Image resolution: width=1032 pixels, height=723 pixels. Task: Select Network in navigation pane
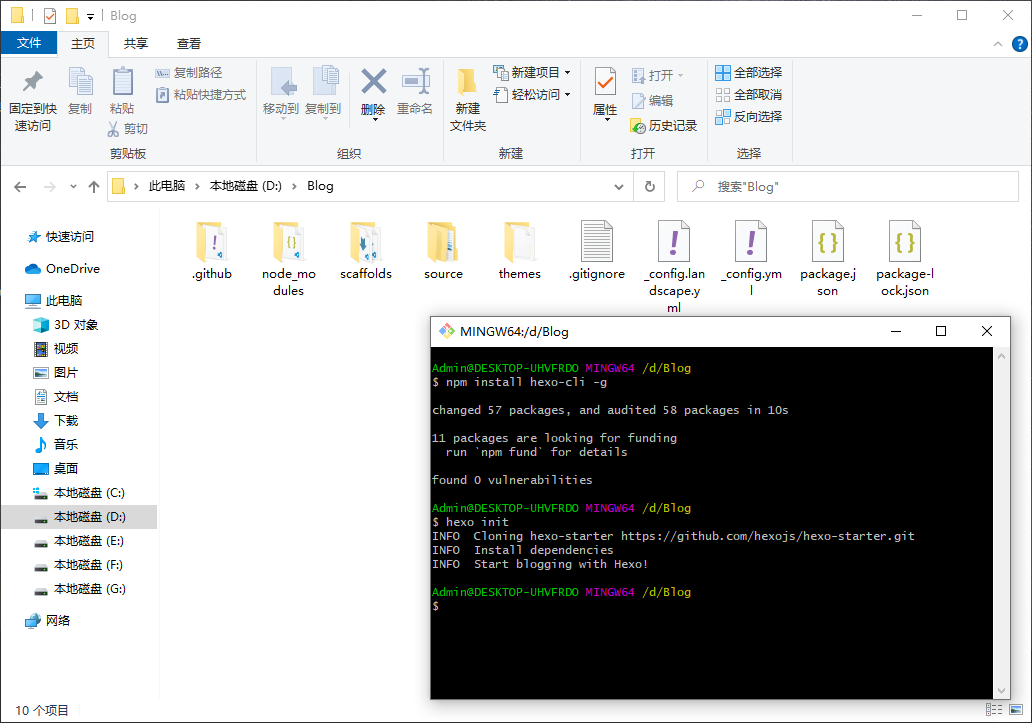(47, 620)
